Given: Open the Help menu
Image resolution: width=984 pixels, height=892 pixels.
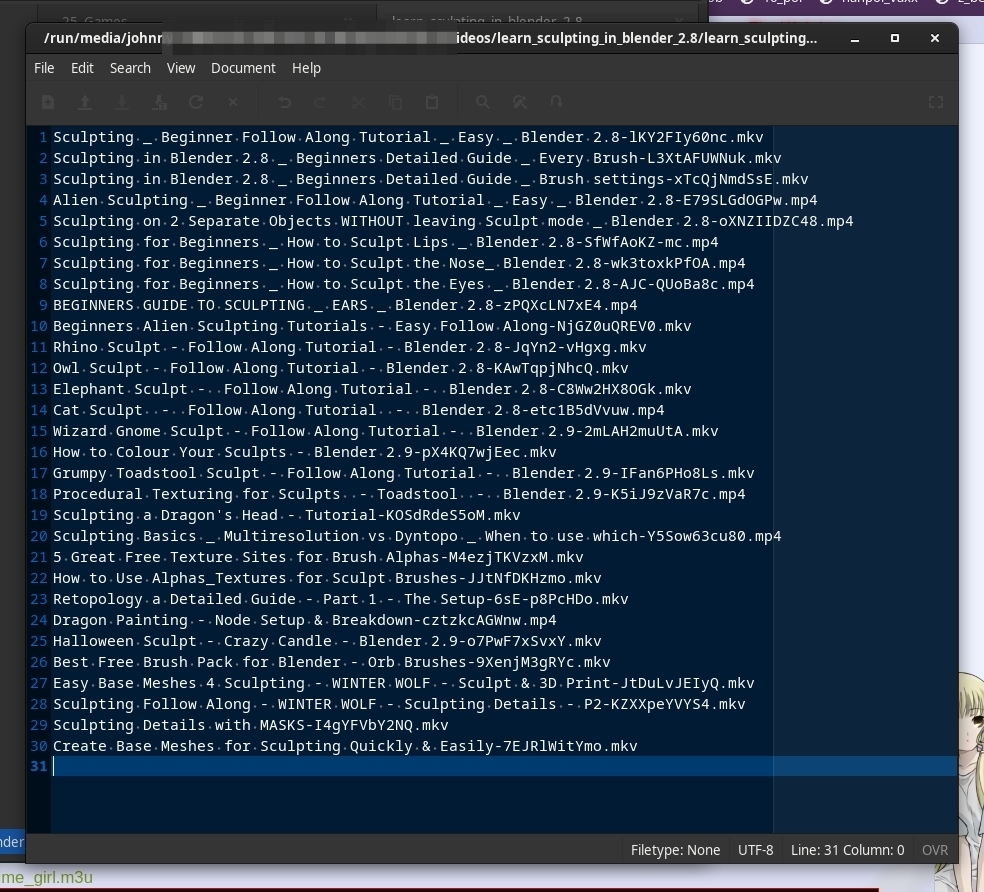Looking at the screenshot, I should pos(306,68).
